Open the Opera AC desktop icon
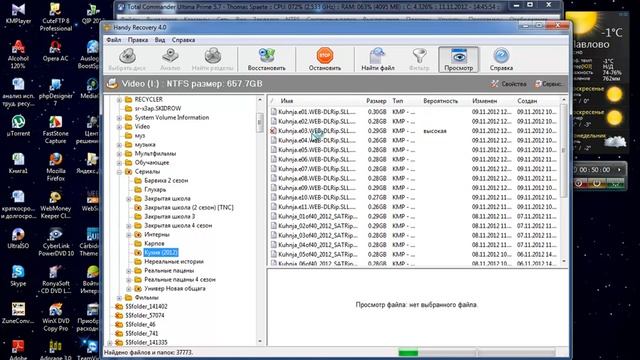 pyautogui.click(x=56, y=51)
